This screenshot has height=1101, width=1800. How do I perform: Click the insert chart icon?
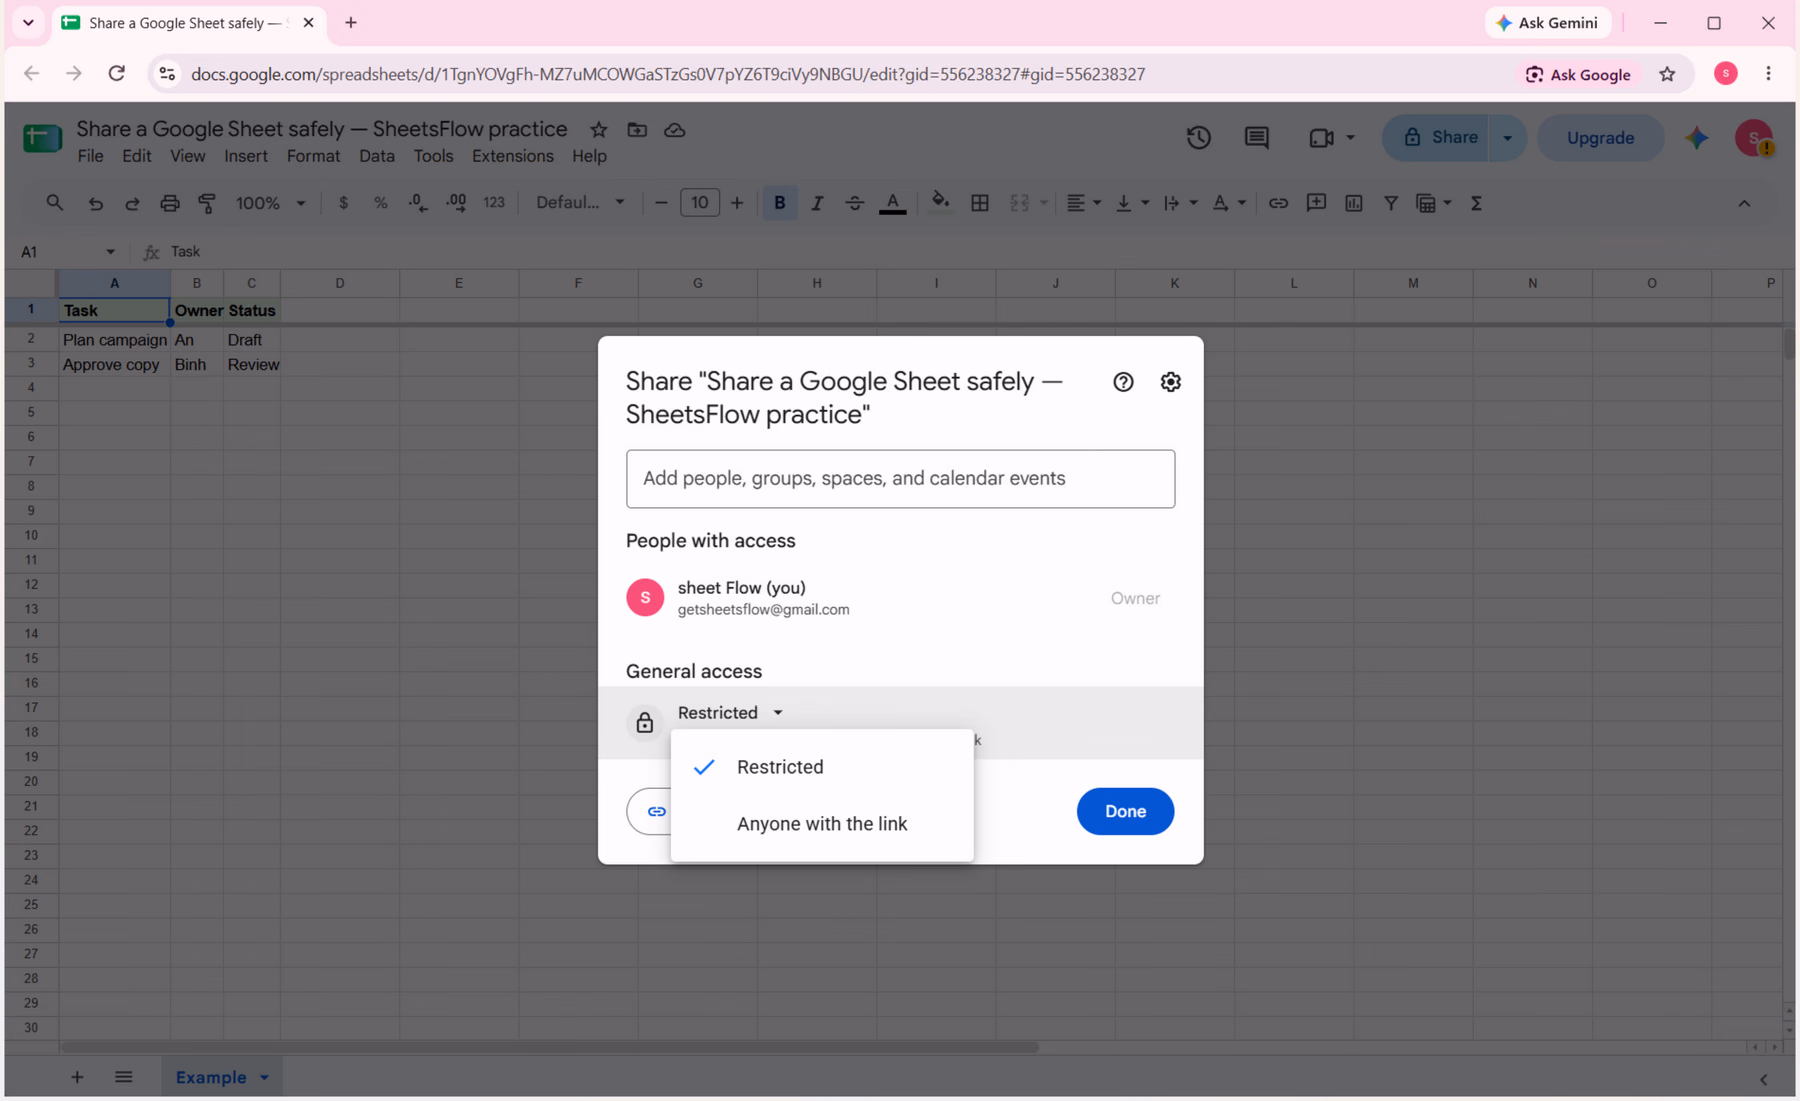coord(1353,203)
